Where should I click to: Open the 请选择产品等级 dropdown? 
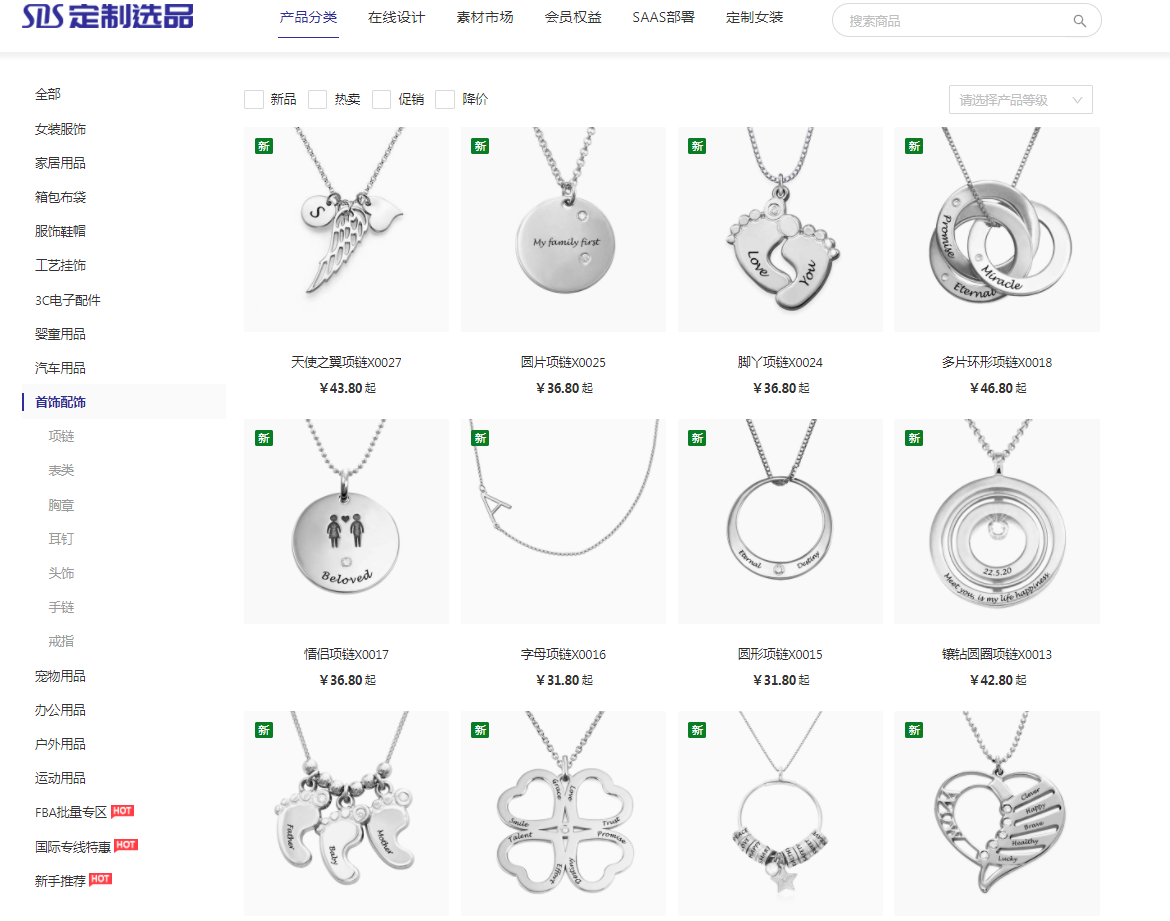[x=1020, y=100]
